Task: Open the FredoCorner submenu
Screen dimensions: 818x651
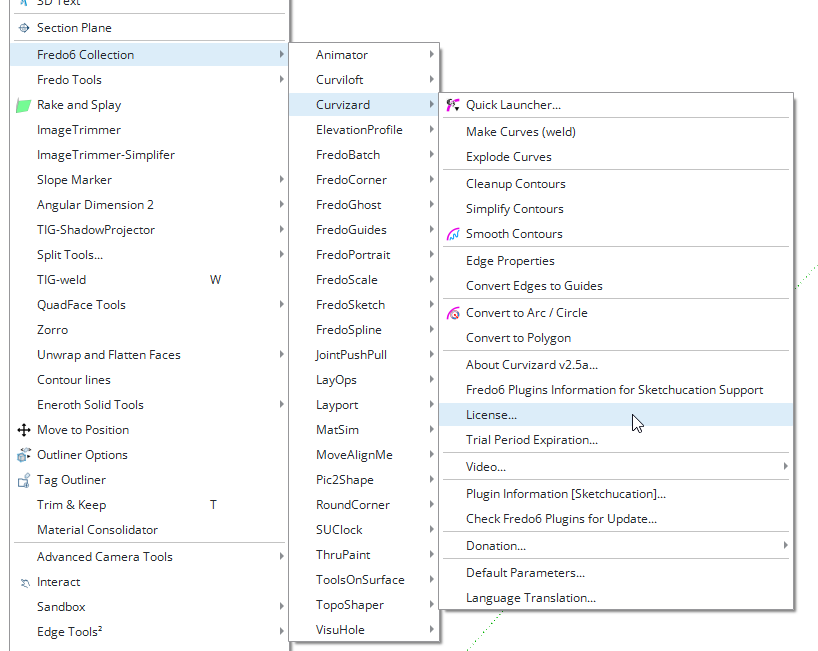Action: coord(364,180)
